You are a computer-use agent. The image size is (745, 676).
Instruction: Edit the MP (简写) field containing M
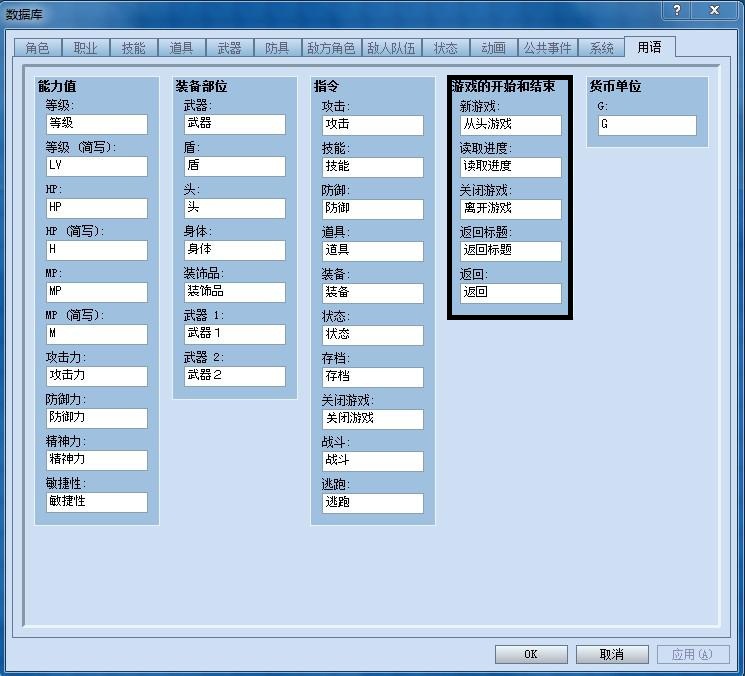point(97,334)
